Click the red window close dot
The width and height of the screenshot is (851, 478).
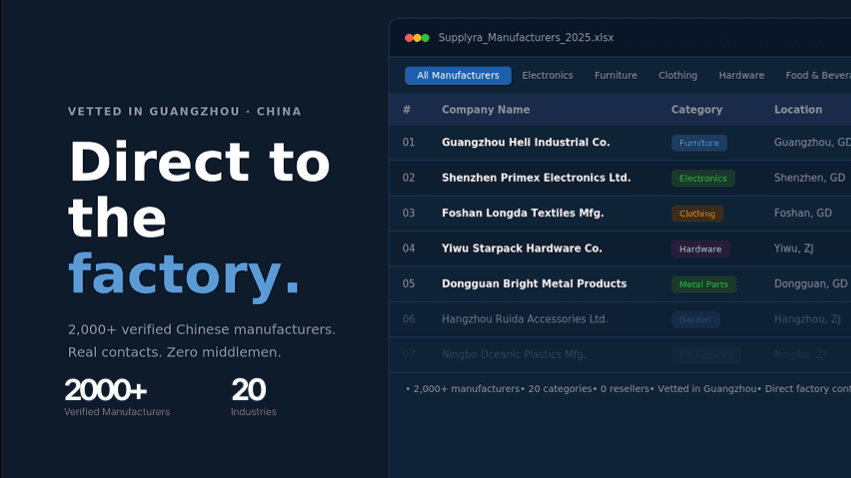(x=409, y=38)
